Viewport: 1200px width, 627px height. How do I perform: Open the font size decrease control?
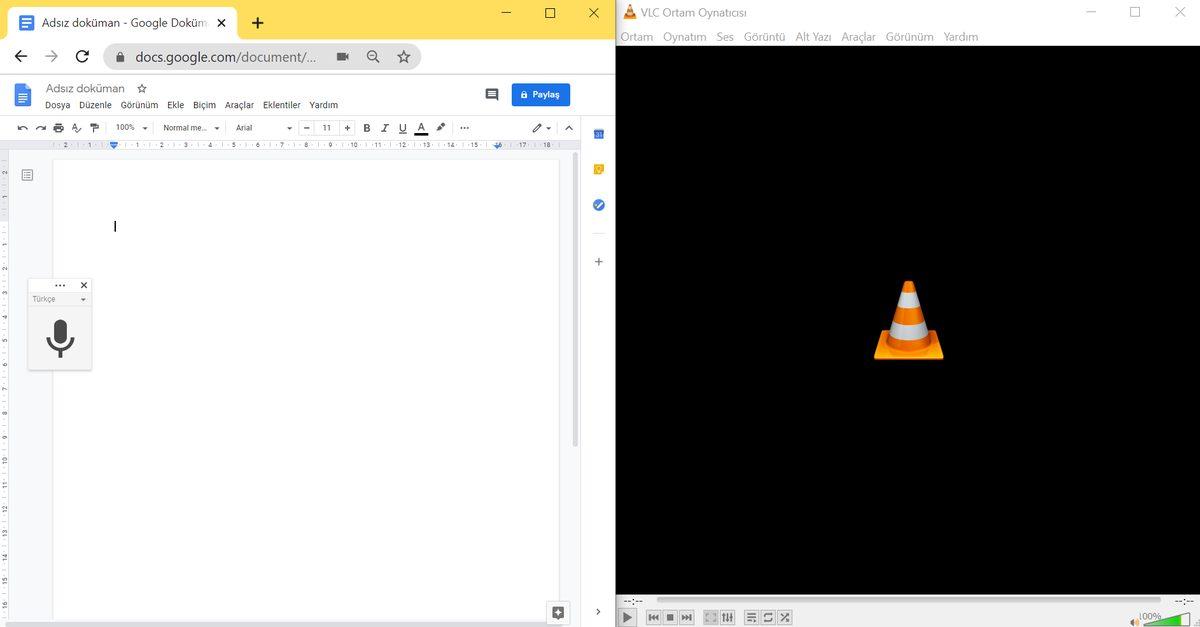pyautogui.click(x=306, y=127)
